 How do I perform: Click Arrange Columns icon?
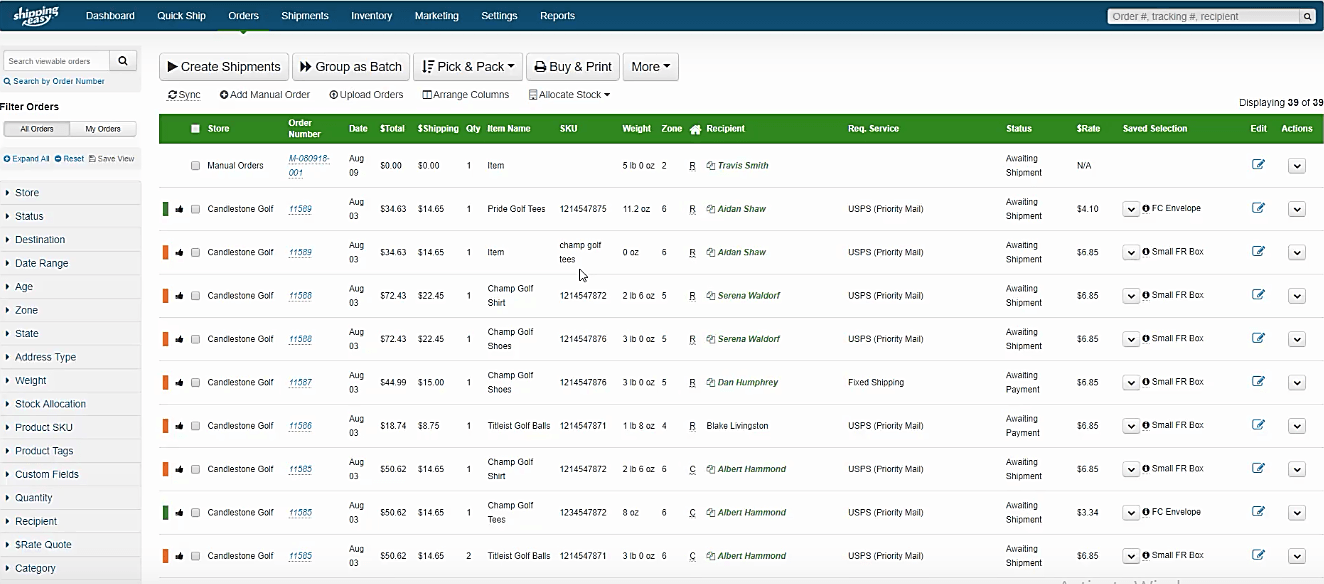(427, 95)
